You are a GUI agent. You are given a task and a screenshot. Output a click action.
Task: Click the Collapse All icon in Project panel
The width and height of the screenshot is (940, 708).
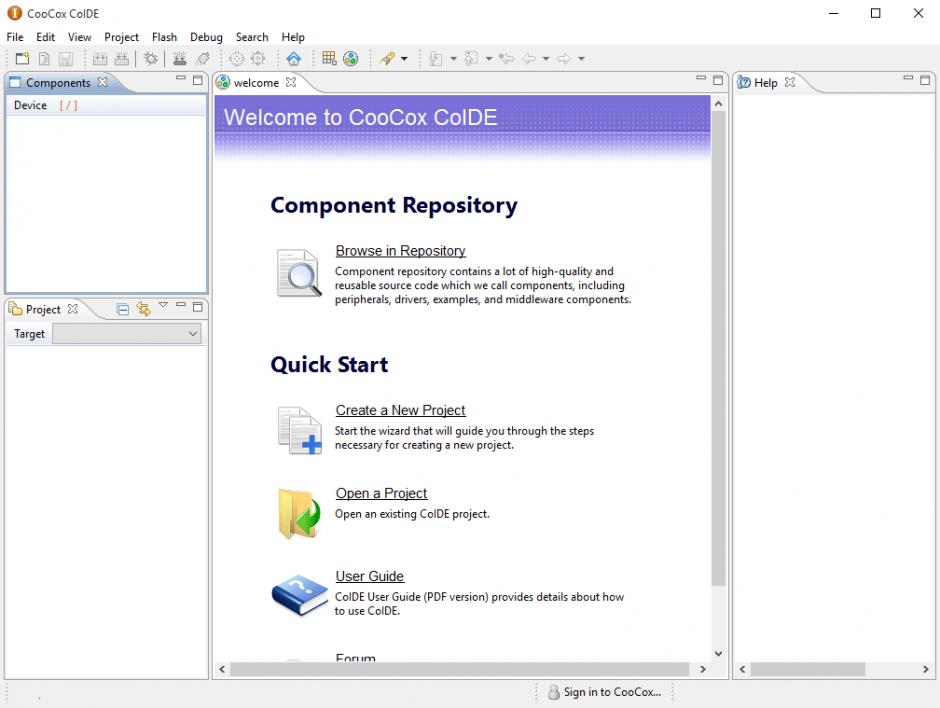point(122,309)
